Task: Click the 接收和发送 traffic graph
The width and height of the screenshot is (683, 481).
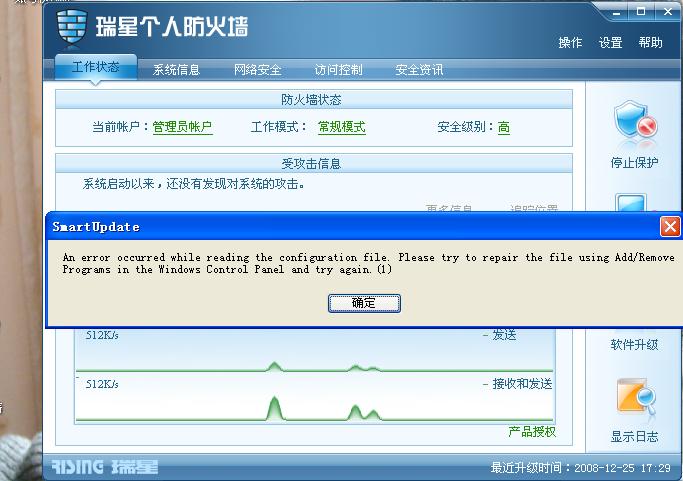Action: pos(314,399)
